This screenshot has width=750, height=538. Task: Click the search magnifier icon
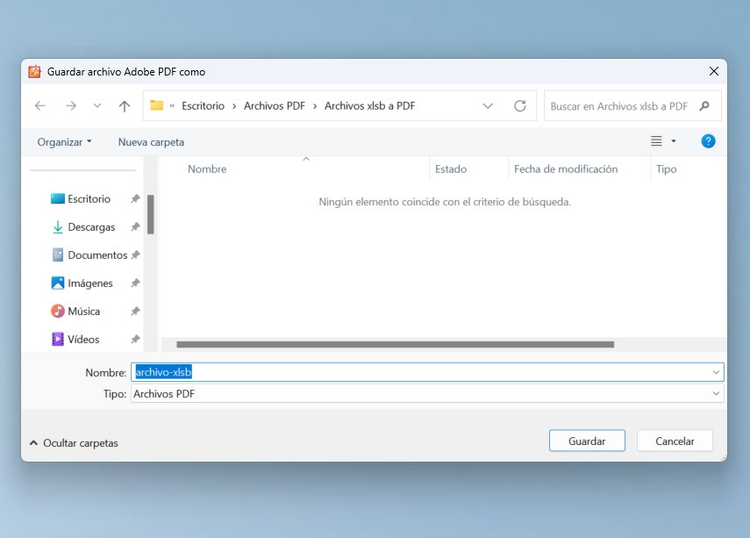tap(704, 106)
